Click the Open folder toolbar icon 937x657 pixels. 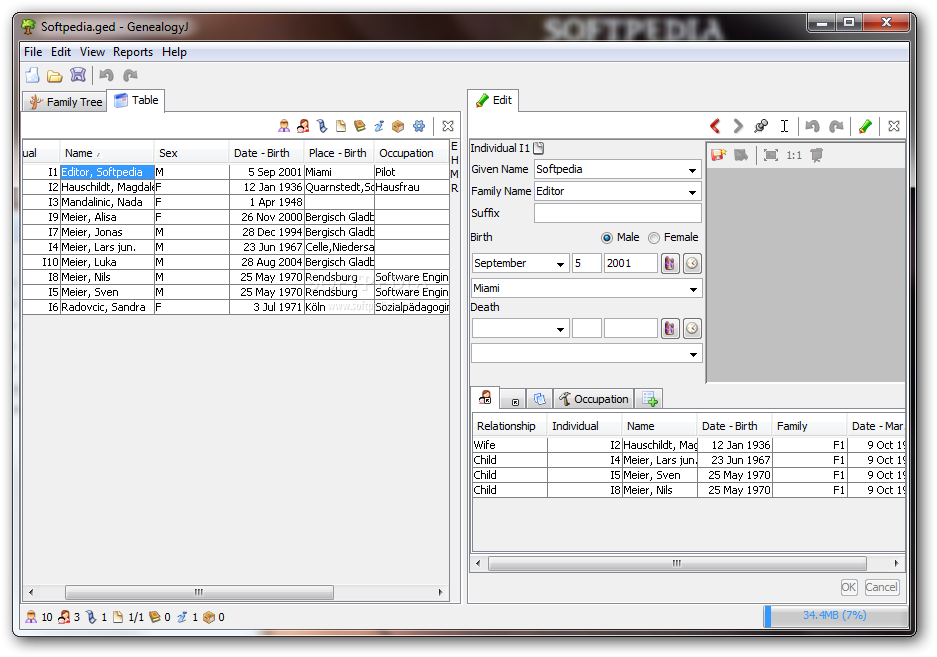pyautogui.click(x=55, y=76)
